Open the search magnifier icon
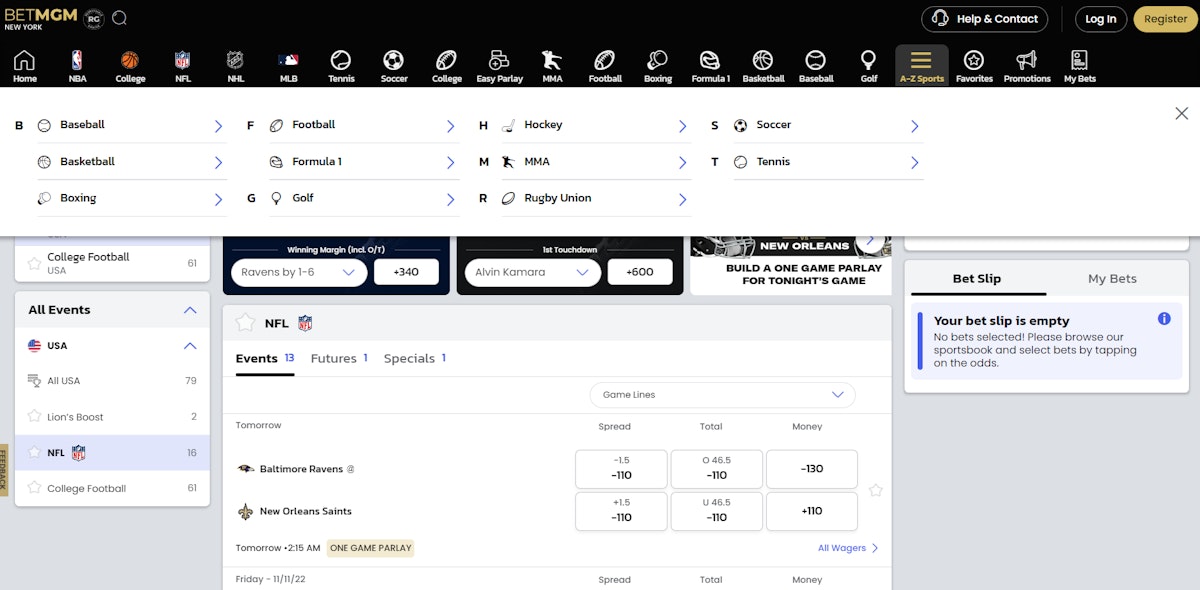1200x590 pixels. click(120, 18)
